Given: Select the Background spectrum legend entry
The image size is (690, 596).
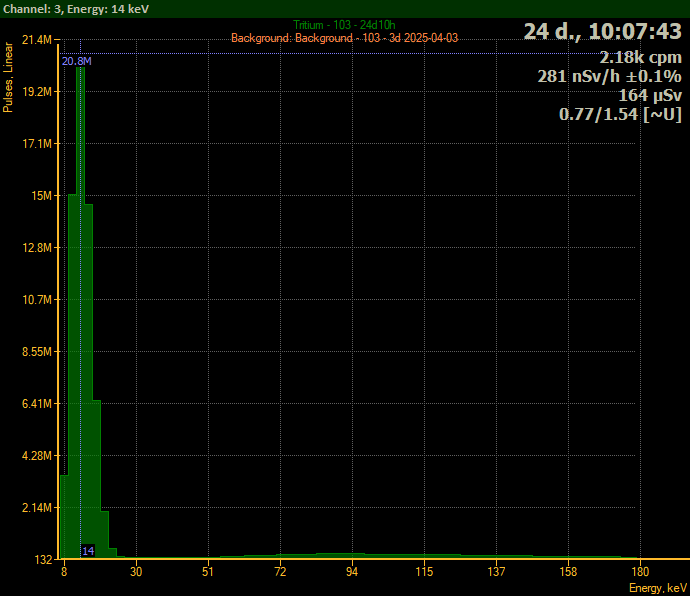Looking at the screenshot, I should coord(344,38).
